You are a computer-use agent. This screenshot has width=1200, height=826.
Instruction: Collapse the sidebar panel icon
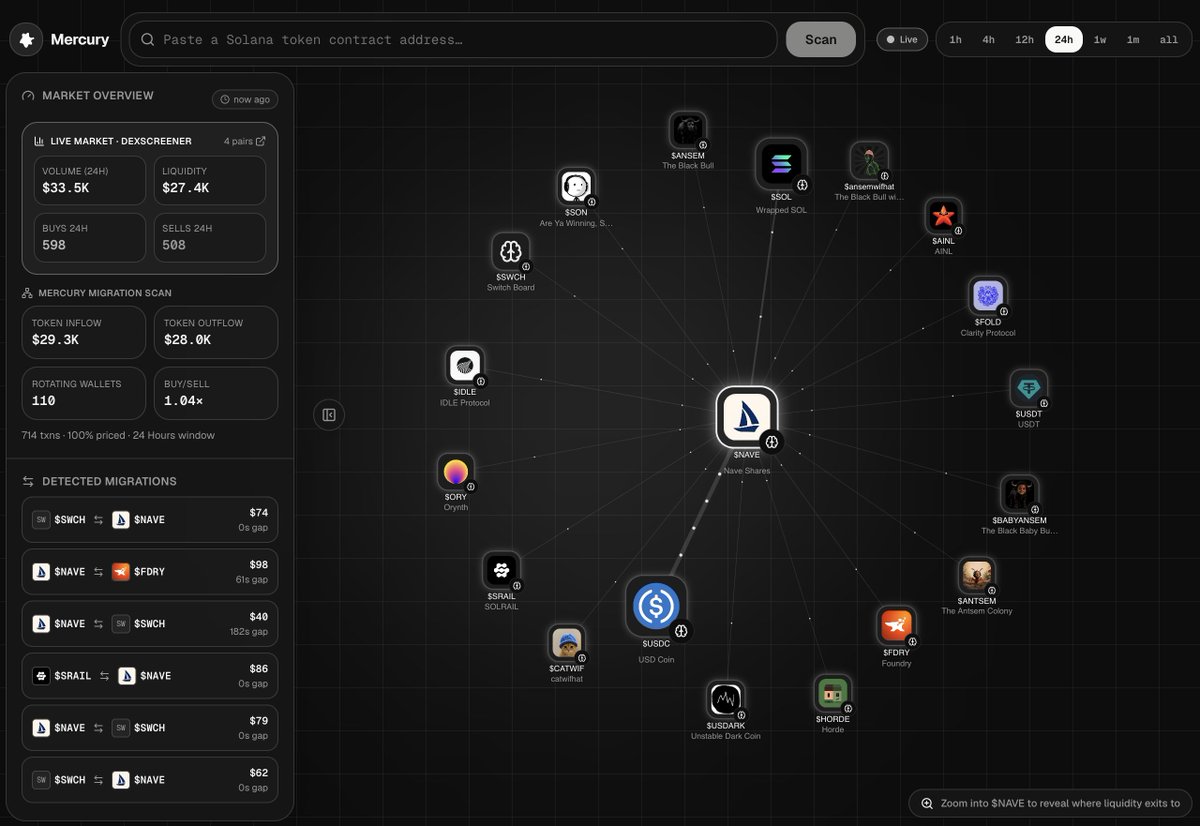coord(329,414)
